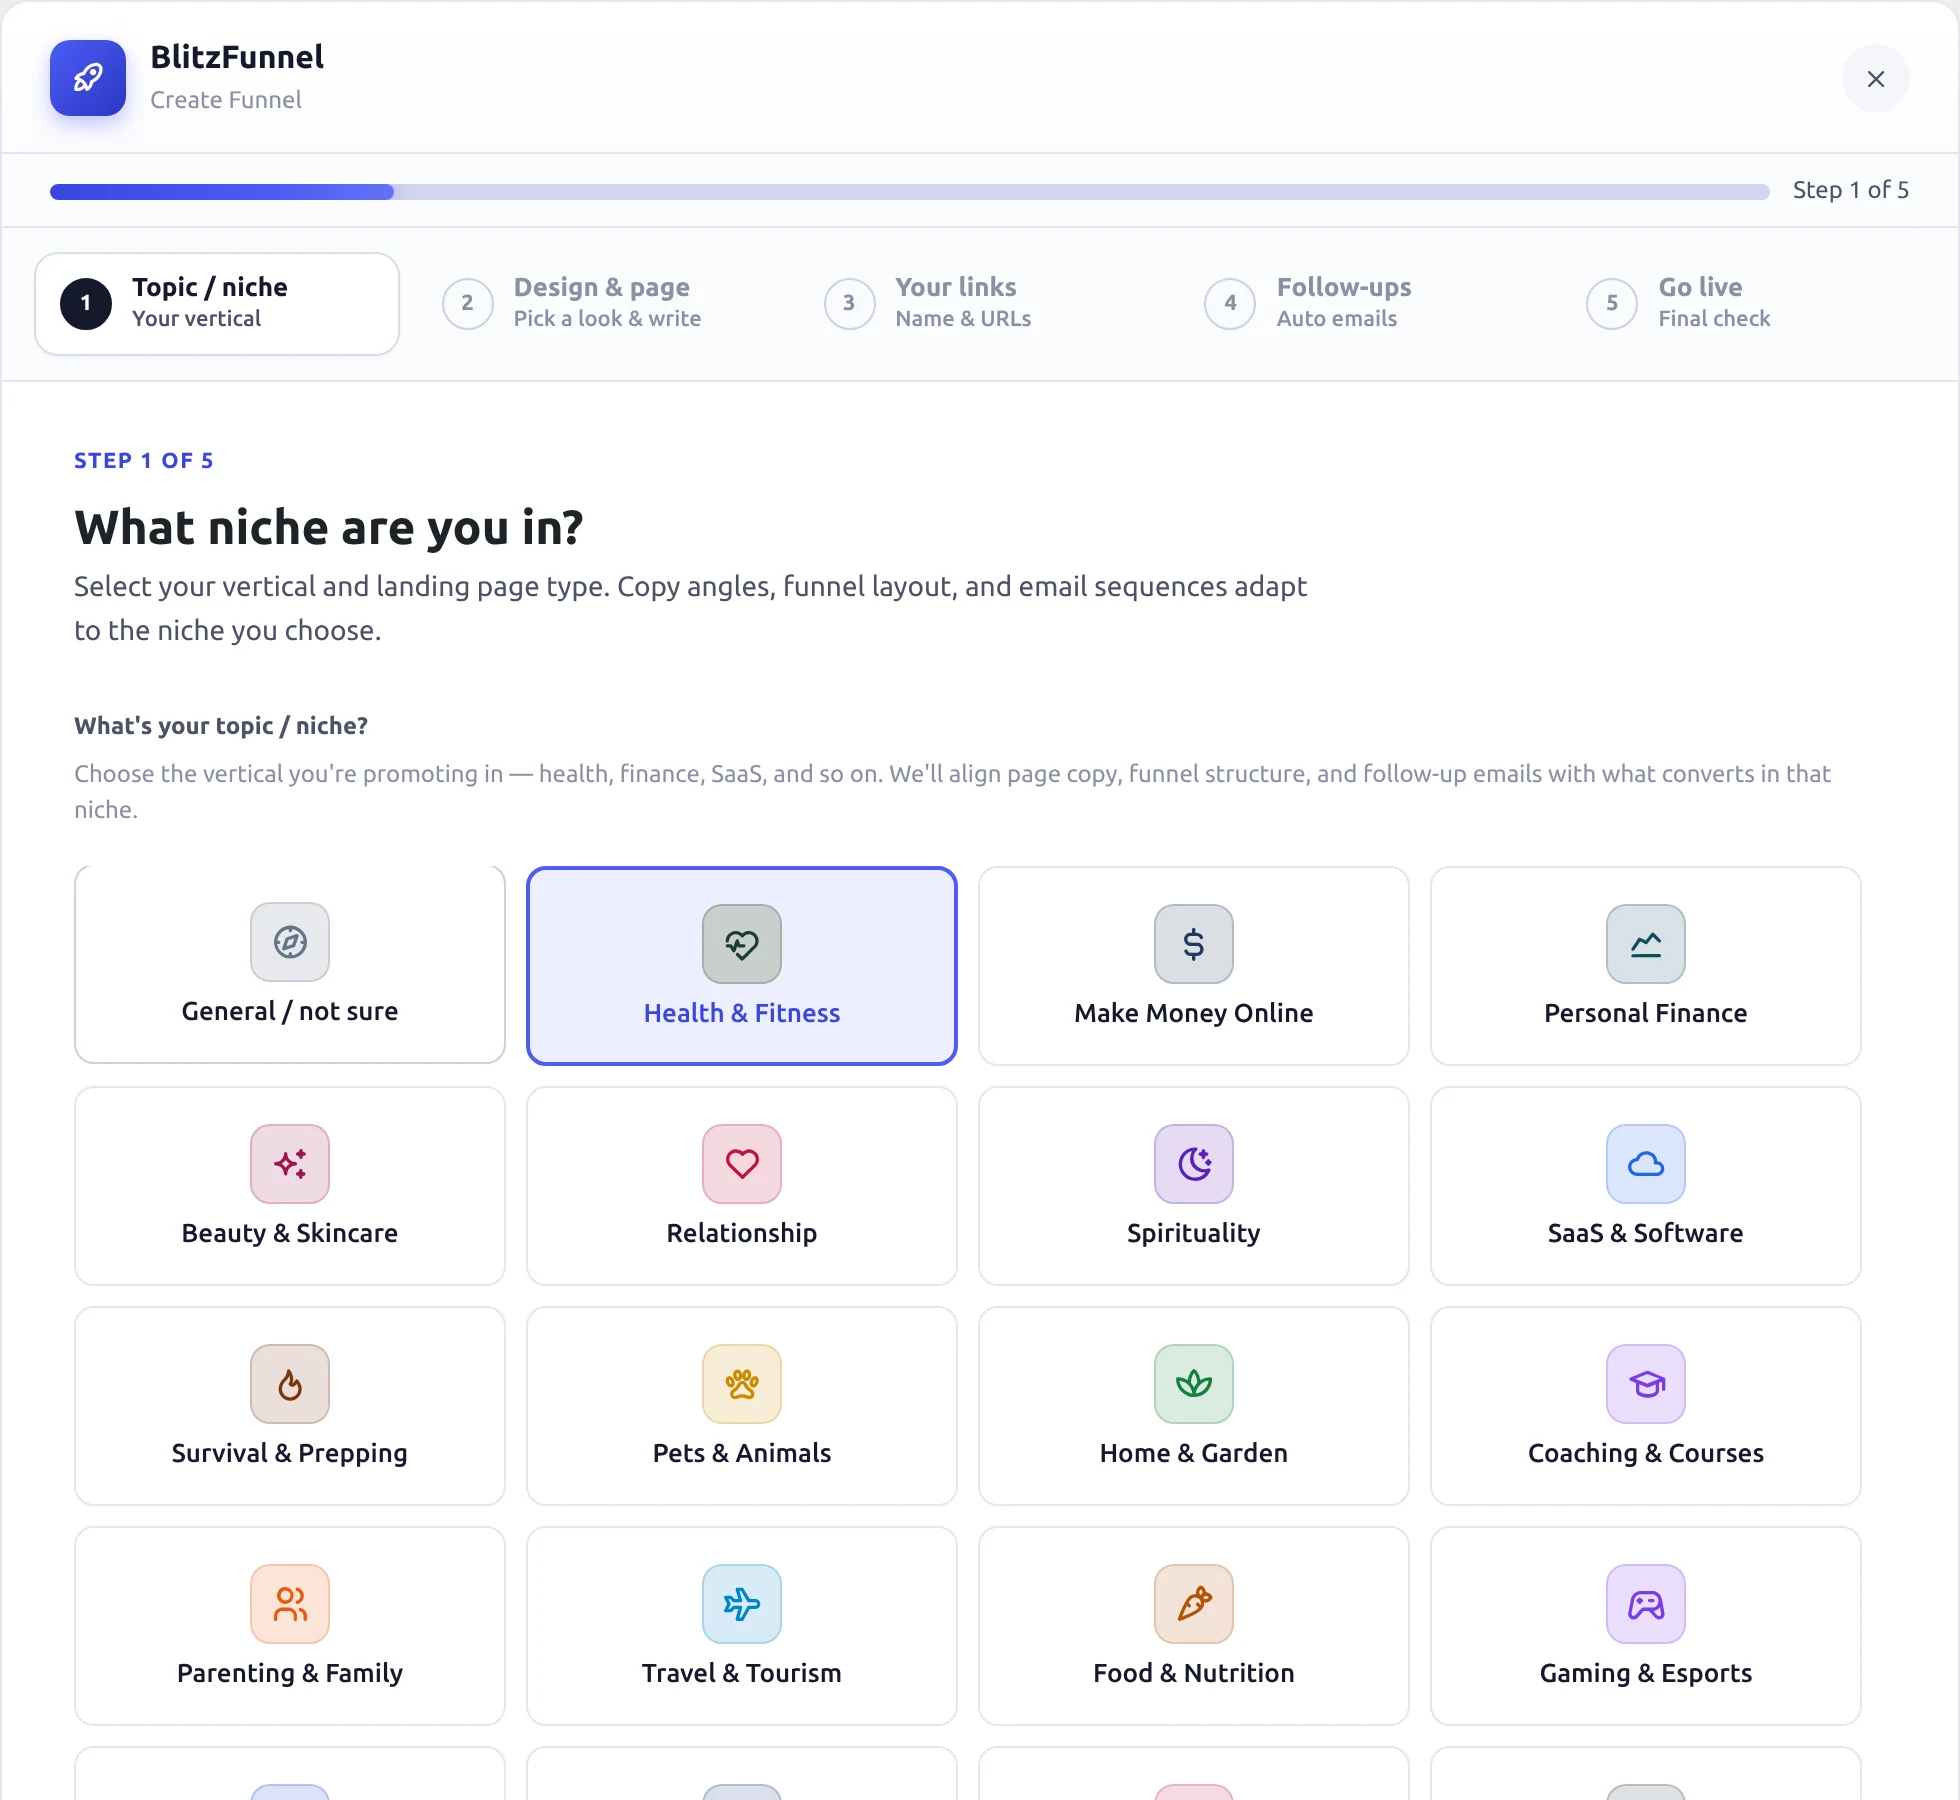The image size is (1960, 1800).
Task: Select the Health & Fitness label
Action: [742, 1013]
